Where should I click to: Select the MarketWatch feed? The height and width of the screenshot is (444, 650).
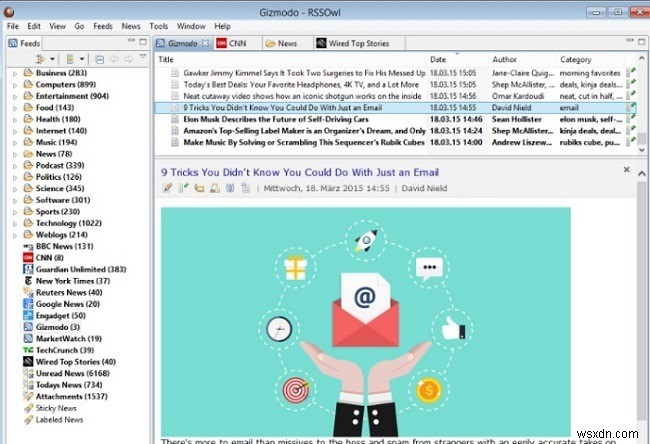[63, 339]
